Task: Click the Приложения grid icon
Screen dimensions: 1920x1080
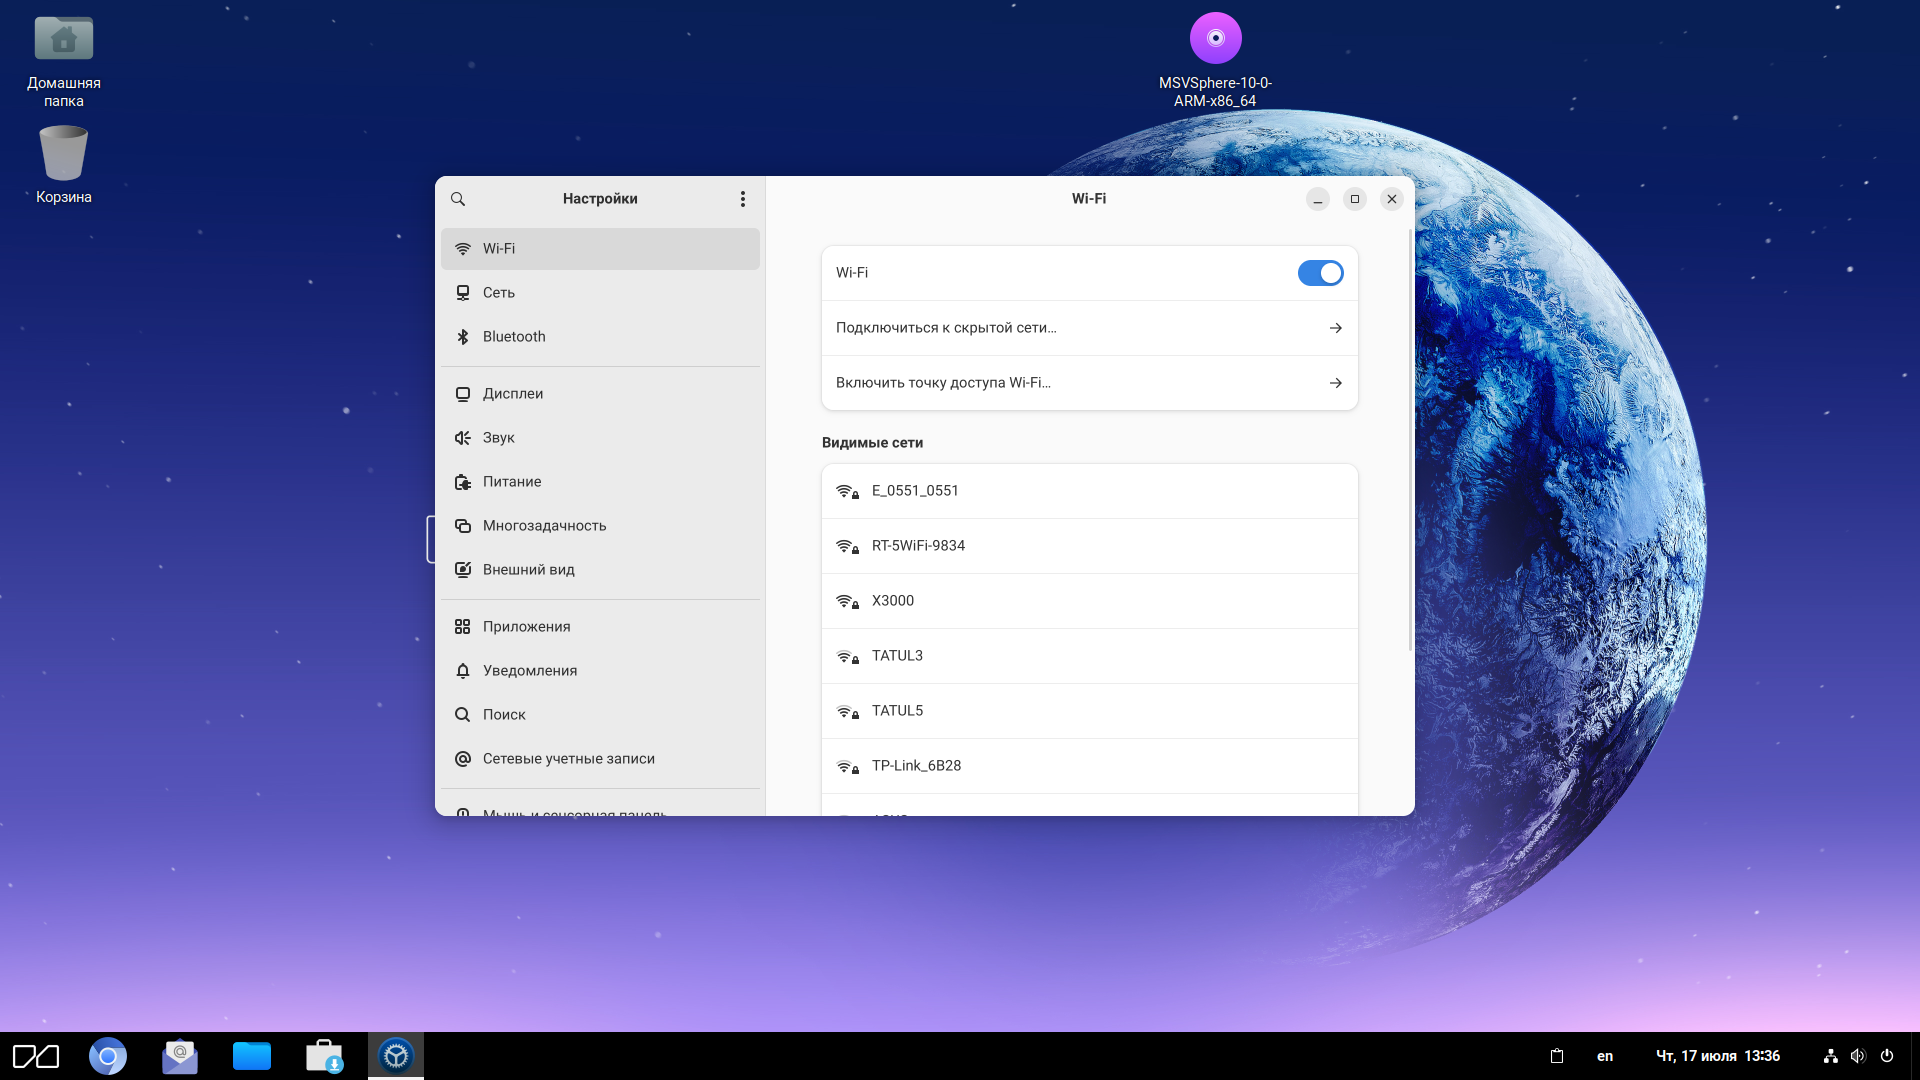Action: 463,627
